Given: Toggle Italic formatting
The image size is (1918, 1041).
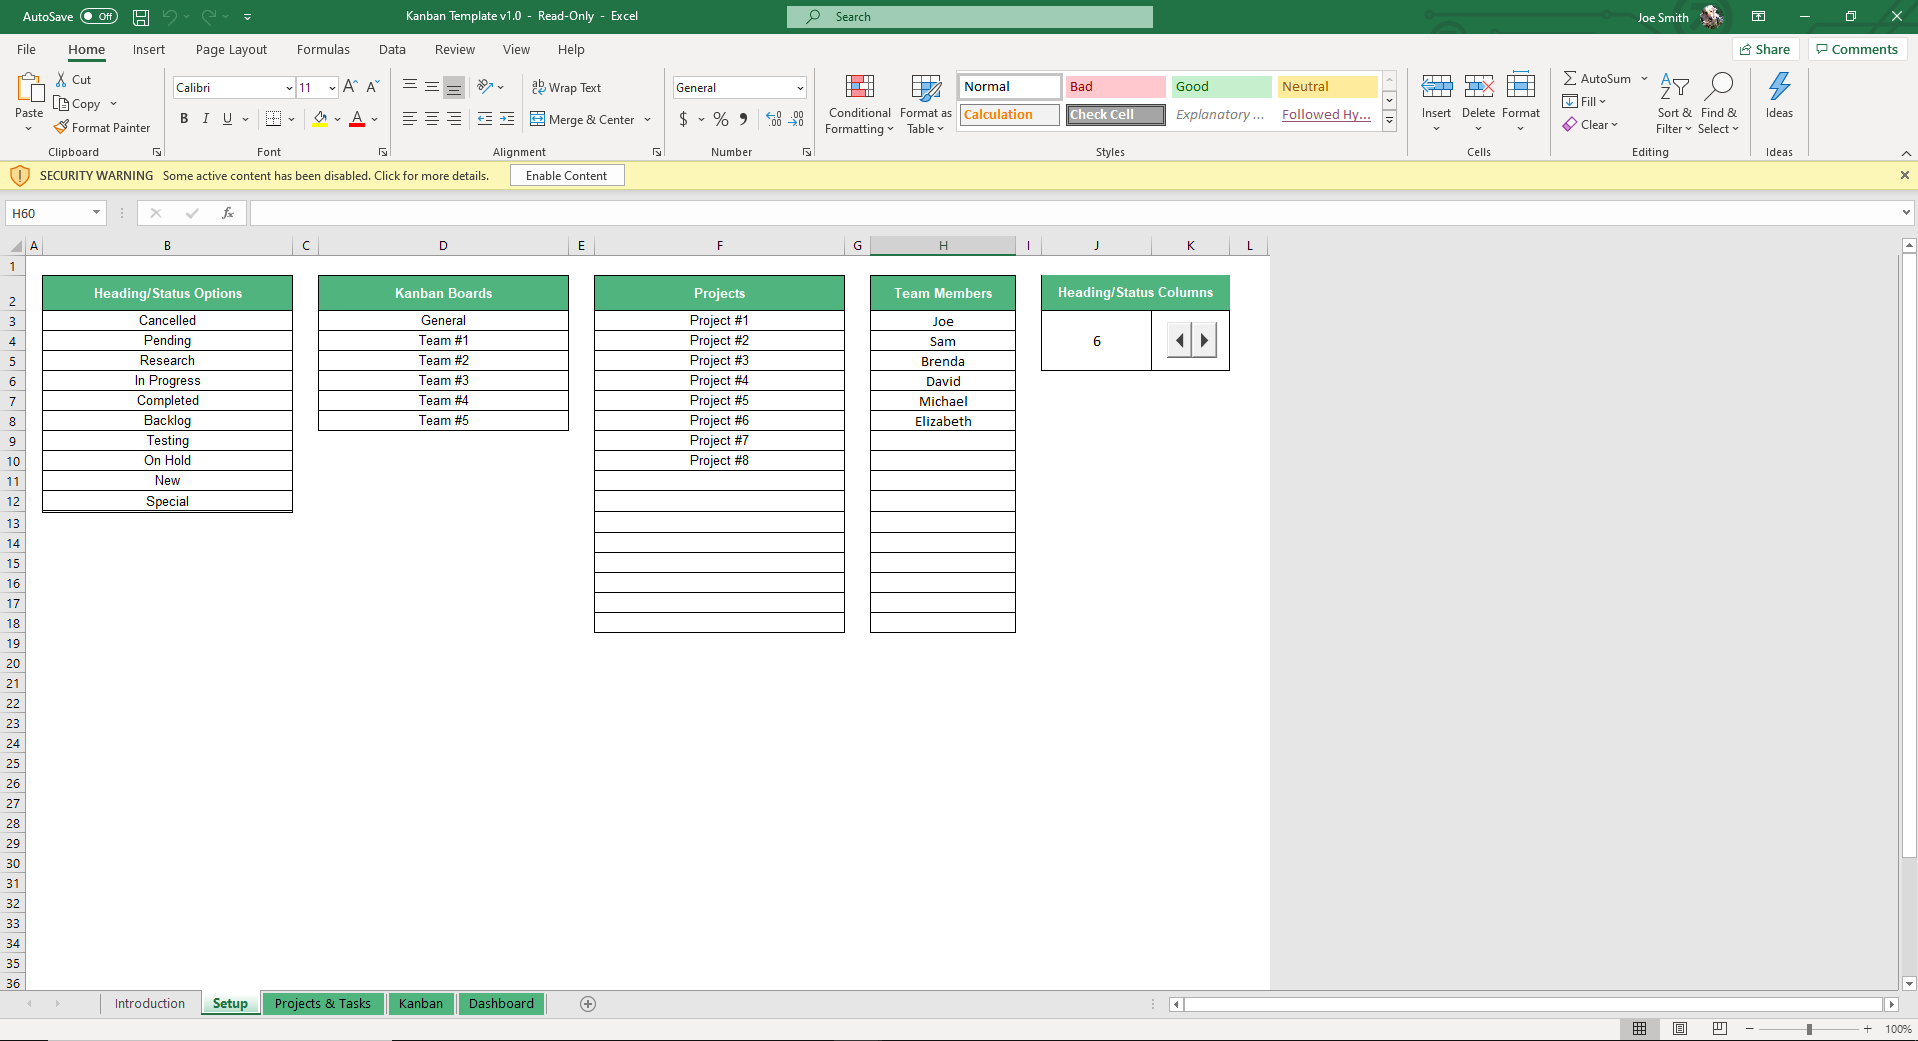Looking at the screenshot, I should pos(206,119).
